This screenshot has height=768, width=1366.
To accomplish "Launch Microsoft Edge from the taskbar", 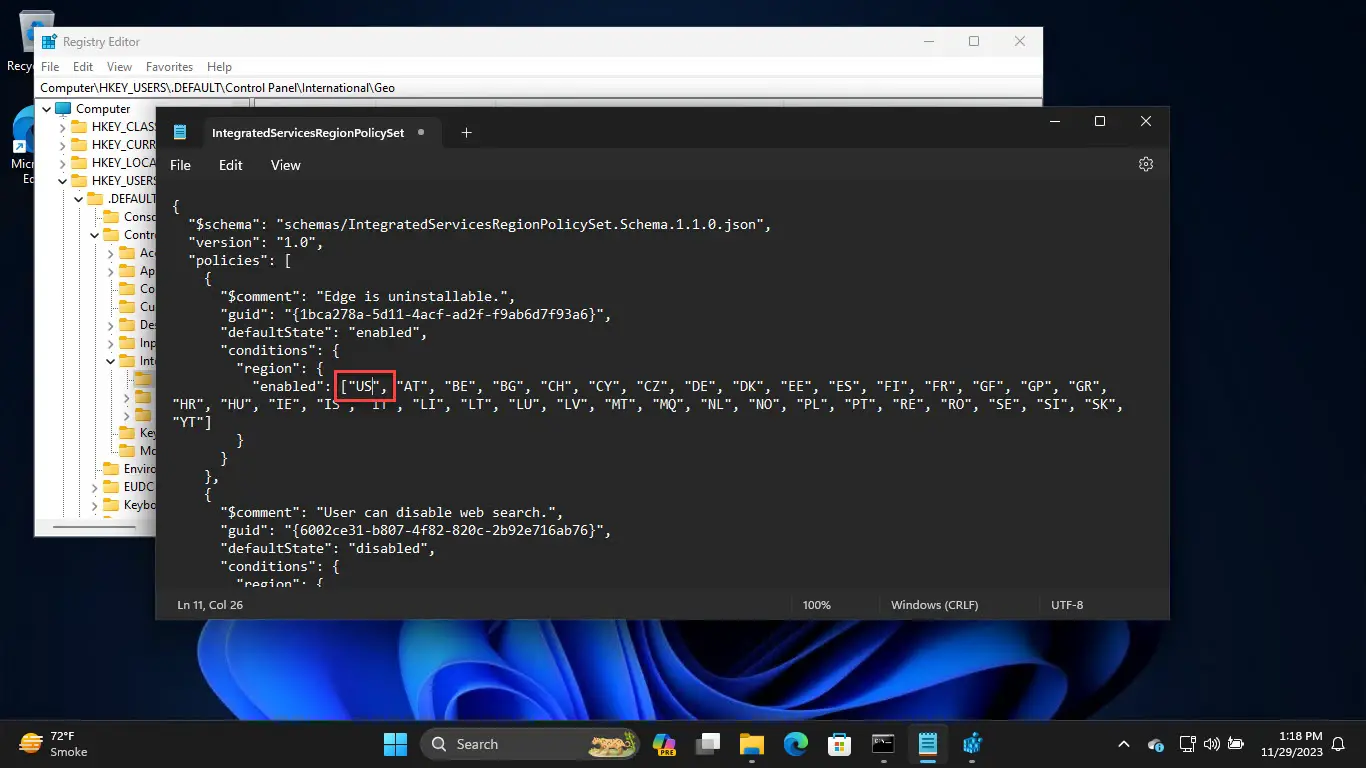I will pos(796,744).
